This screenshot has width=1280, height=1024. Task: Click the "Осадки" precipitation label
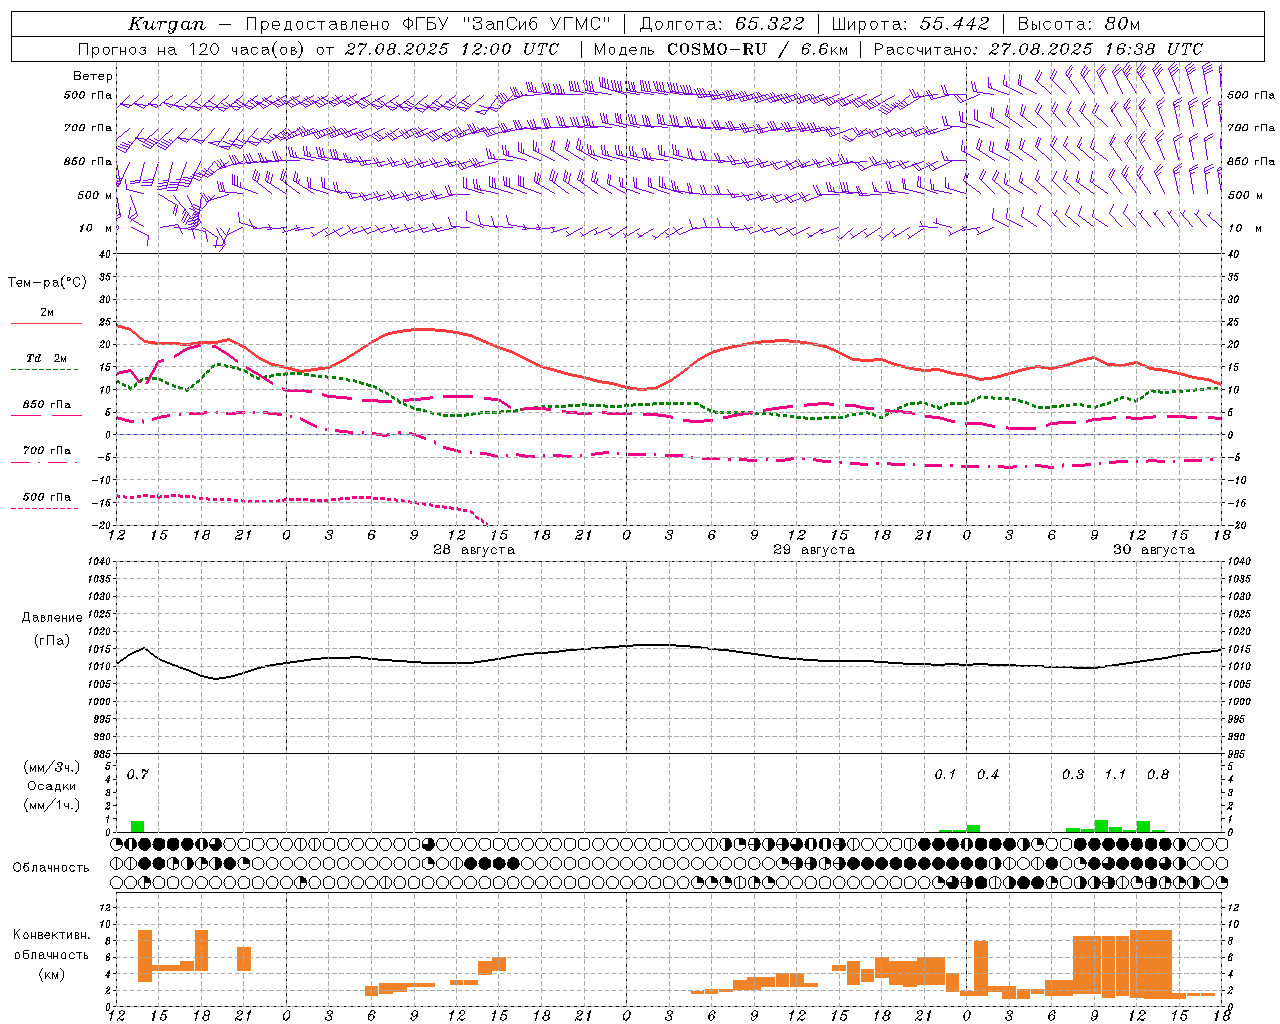(51, 786)
